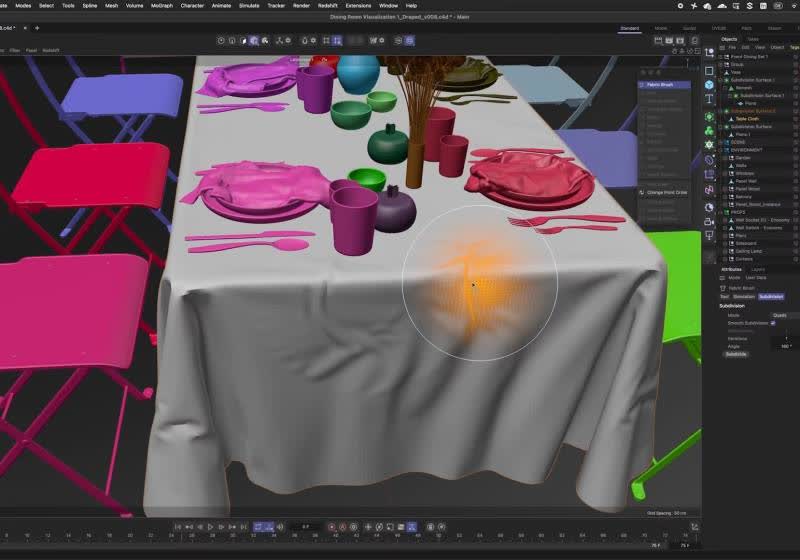Screen dimensions: 800x560
Task: Open the Mode menu in Attributes panel
Action: 734,278
